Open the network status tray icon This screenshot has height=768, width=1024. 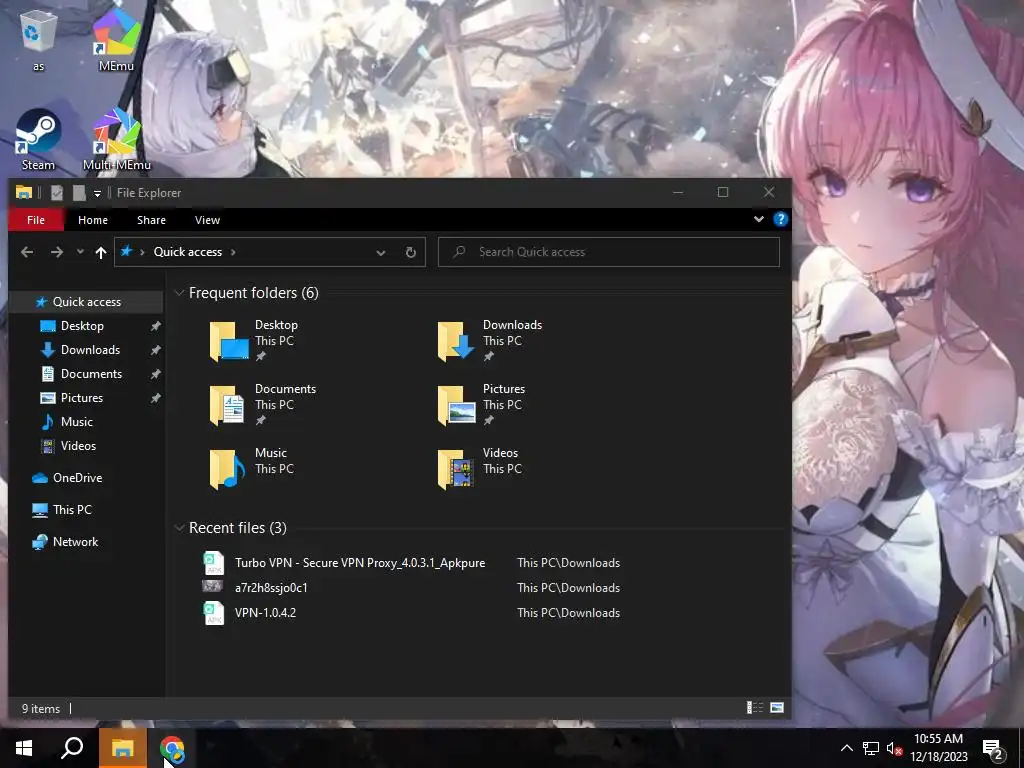point(871,748)
